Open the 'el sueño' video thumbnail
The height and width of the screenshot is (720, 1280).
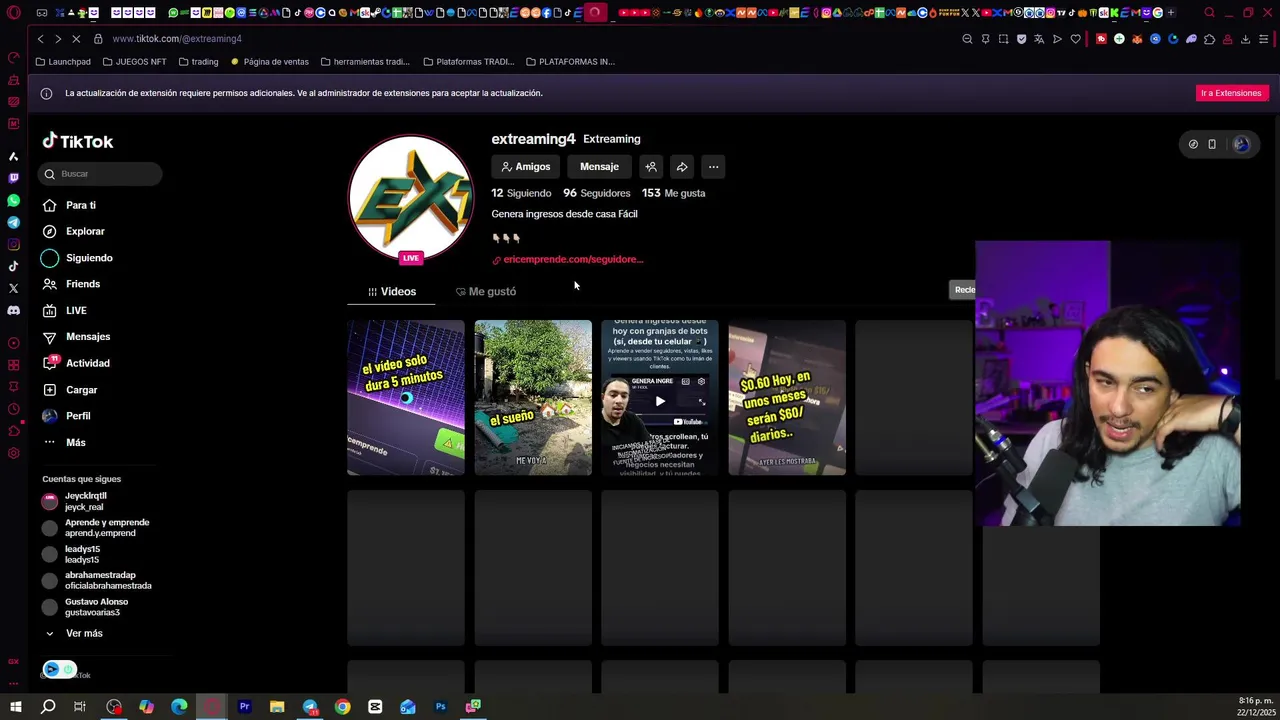coord(533,397)
